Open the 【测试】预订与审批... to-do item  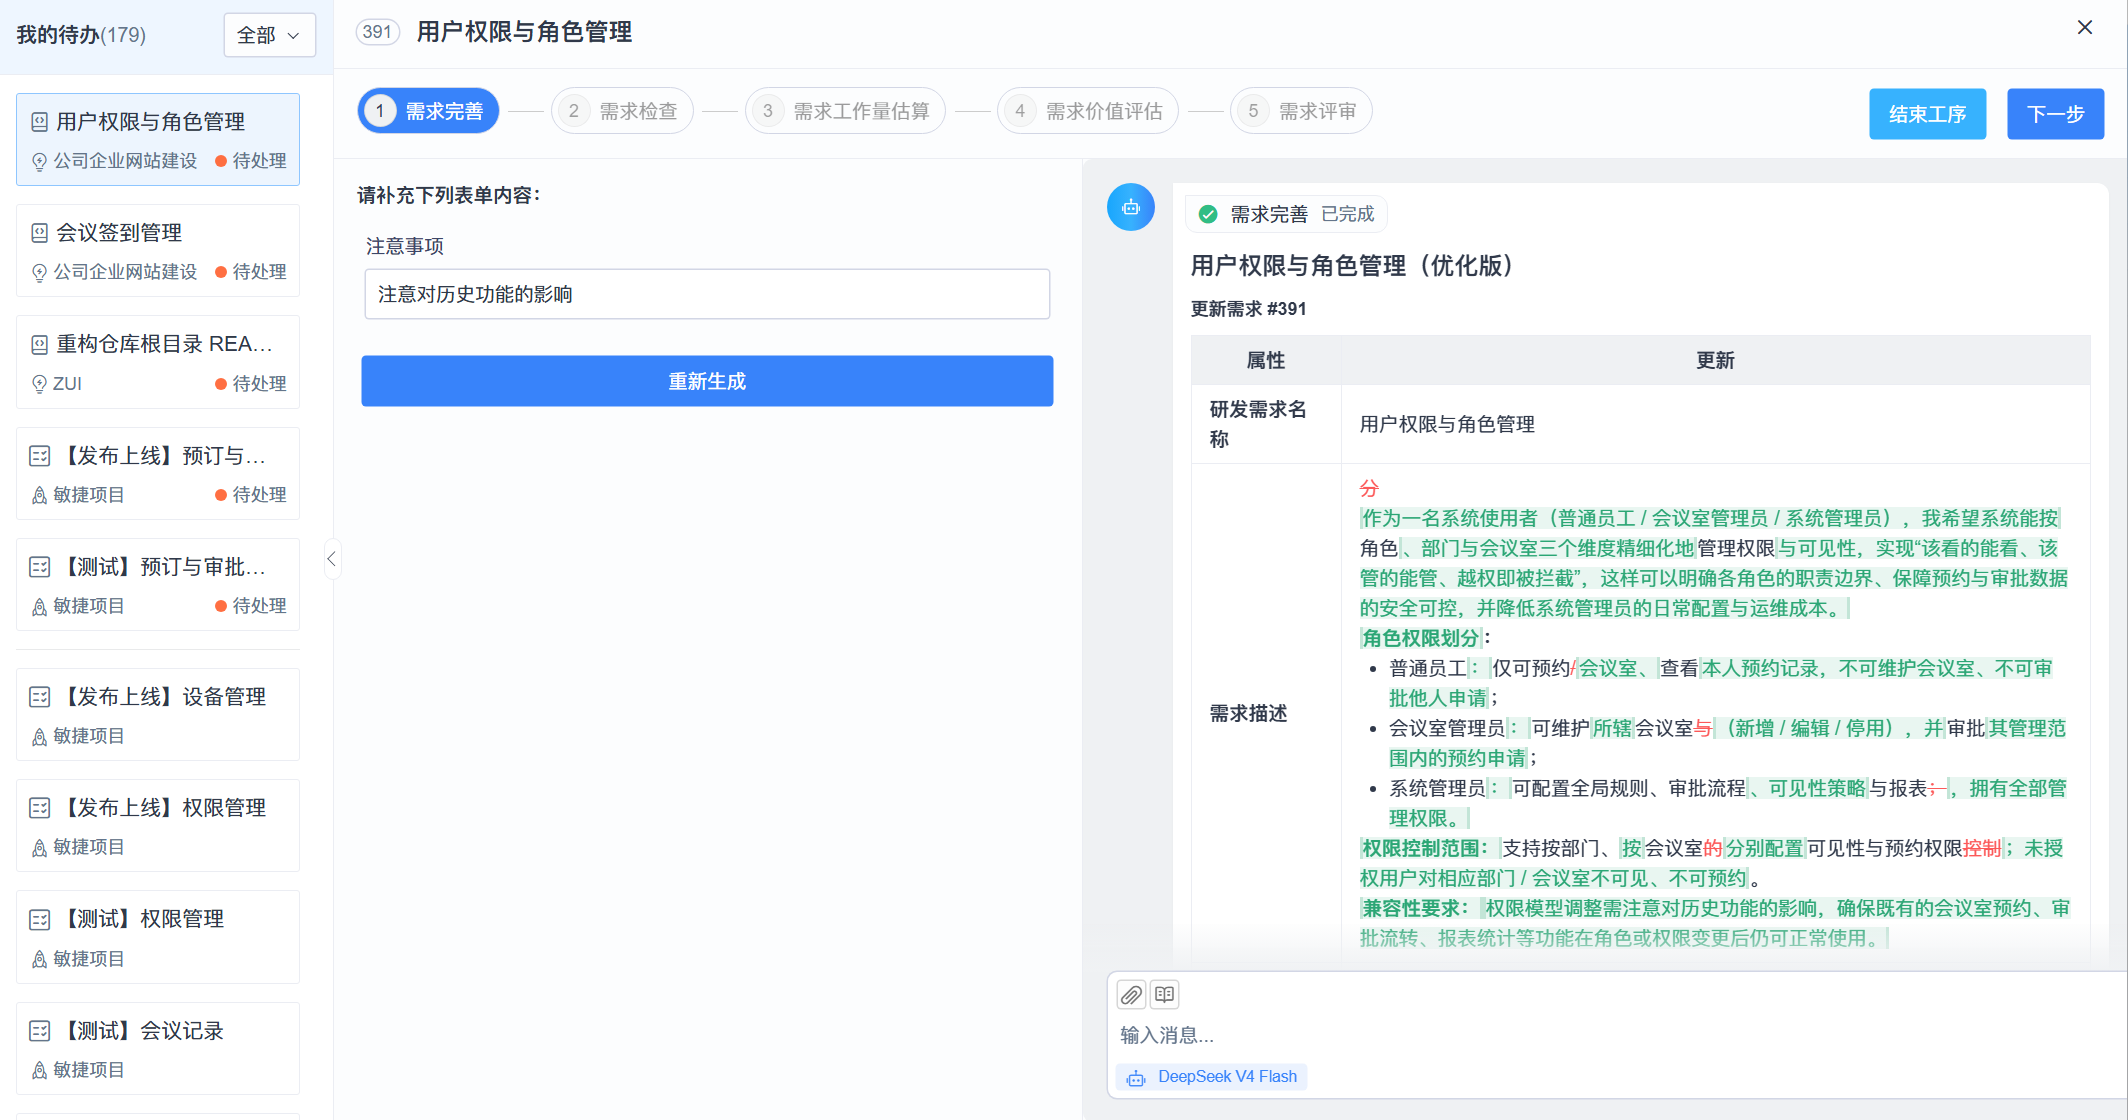[x=158, y=585]
